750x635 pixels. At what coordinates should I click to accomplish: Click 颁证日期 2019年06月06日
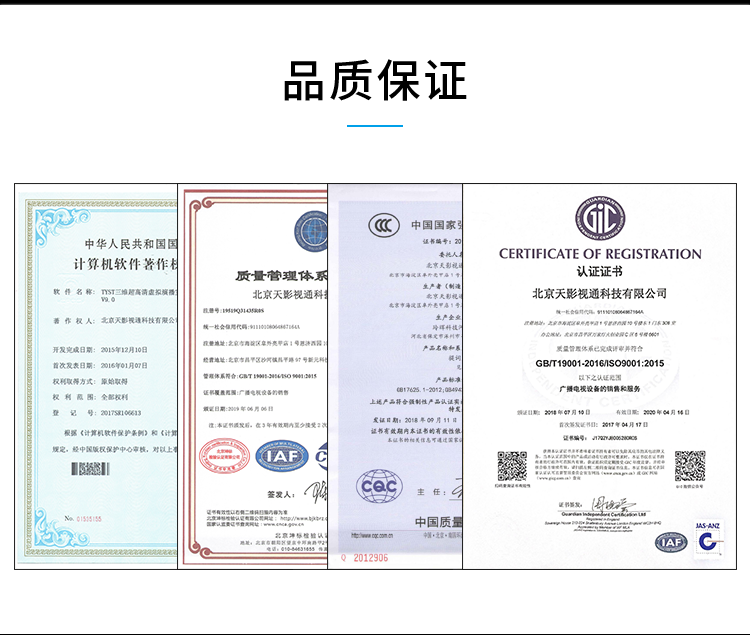pos(238,409)
